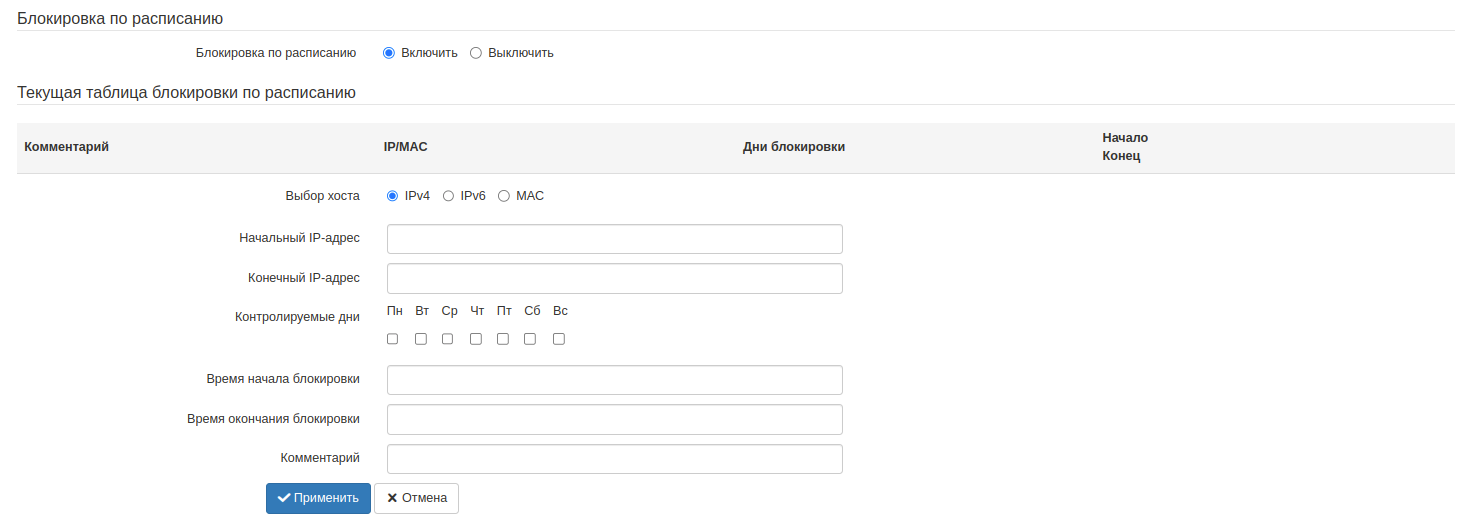Check the Вс (Sunday) checkbox
Viewport: 1467px width, 528px height.
click(x=559, y=339)
